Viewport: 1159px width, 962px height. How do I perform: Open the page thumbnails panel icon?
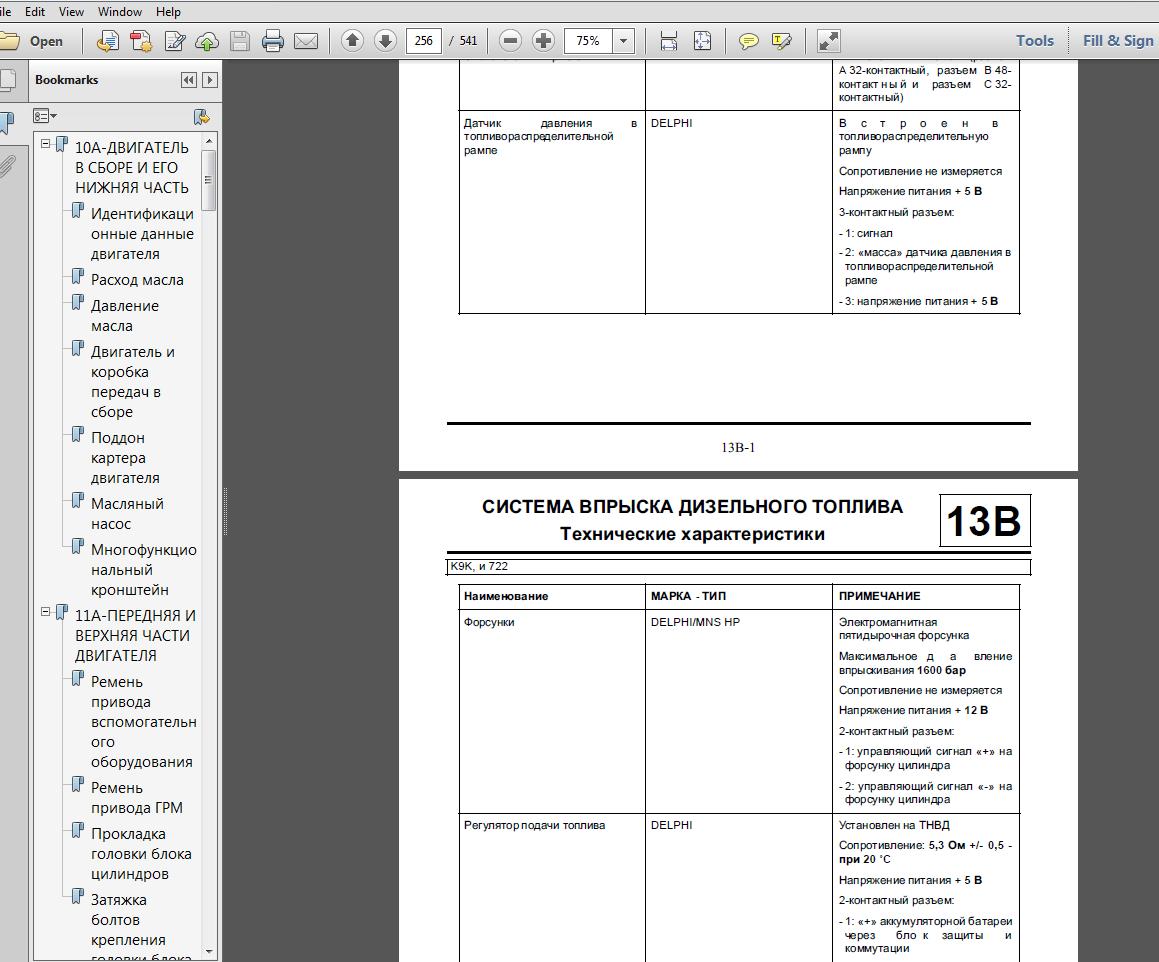pyautogui.click(x=7, y=81)
